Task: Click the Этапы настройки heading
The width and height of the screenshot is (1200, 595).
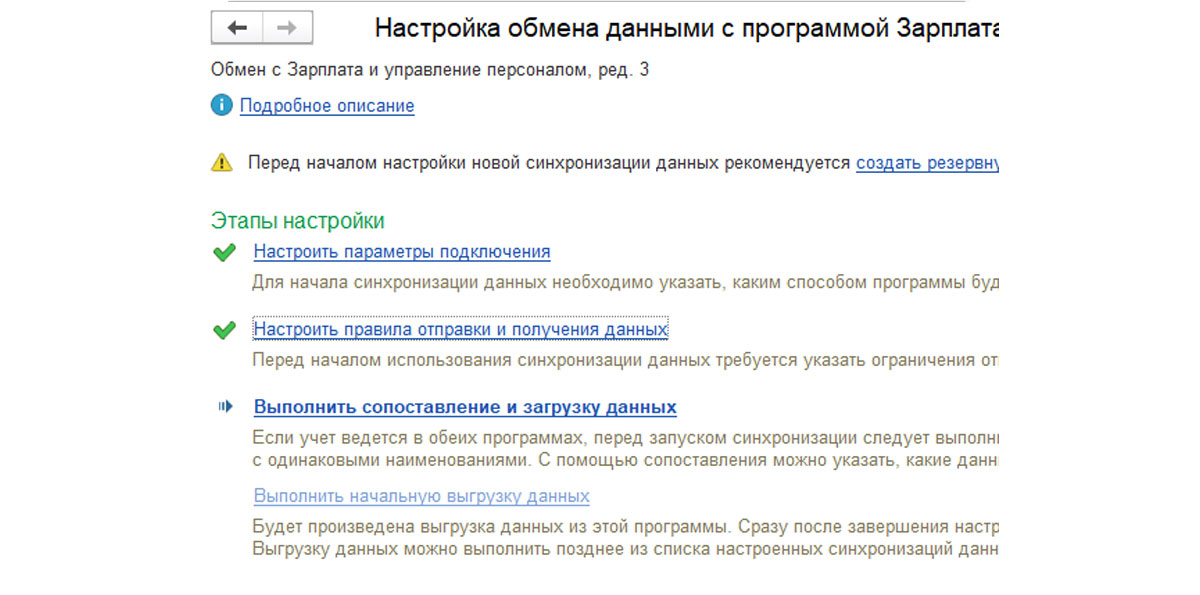Action: click(298, 221)
